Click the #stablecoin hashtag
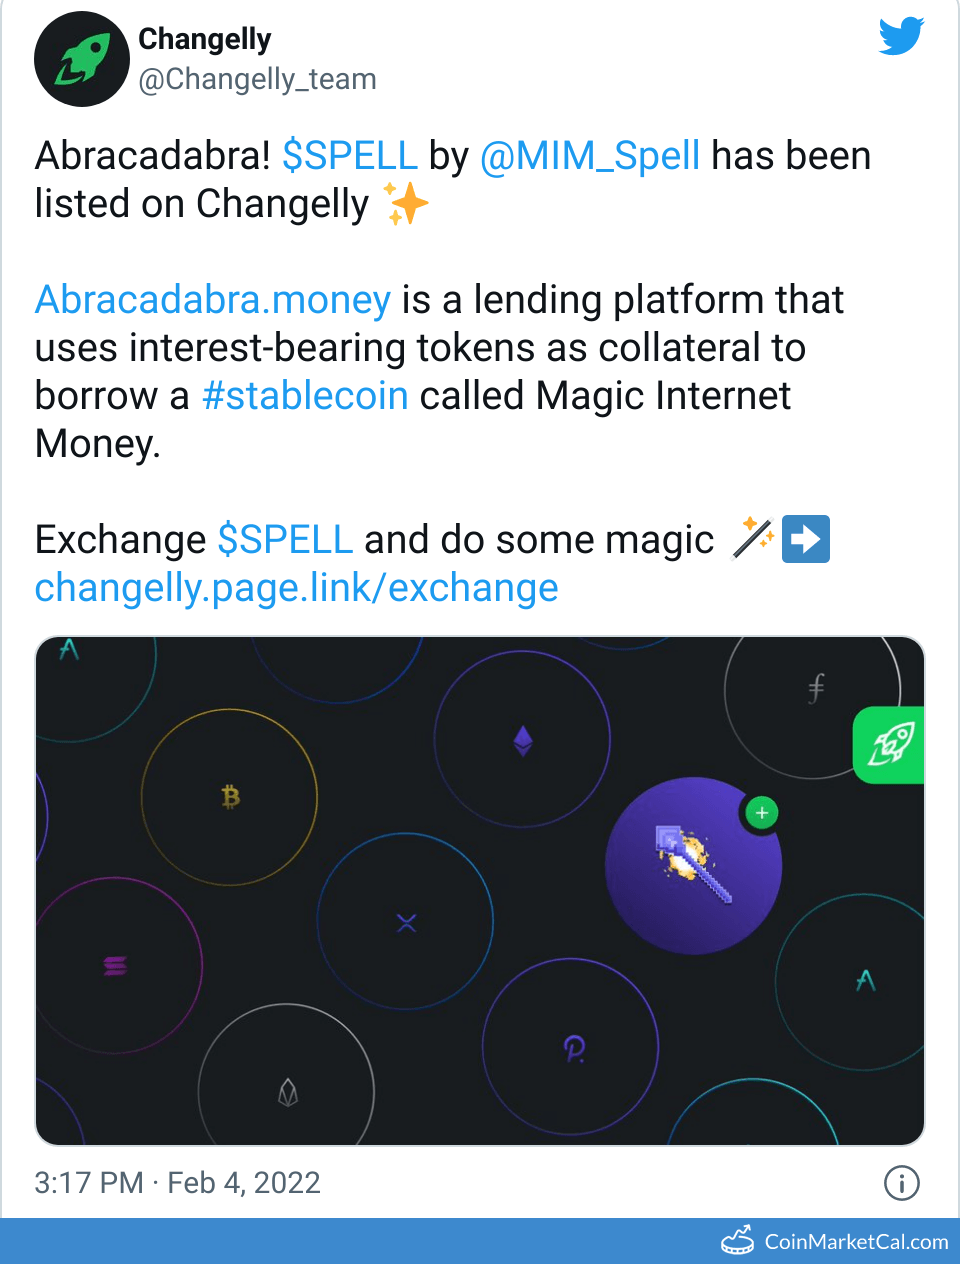The image size is (960, 1264). coord(305,396)
